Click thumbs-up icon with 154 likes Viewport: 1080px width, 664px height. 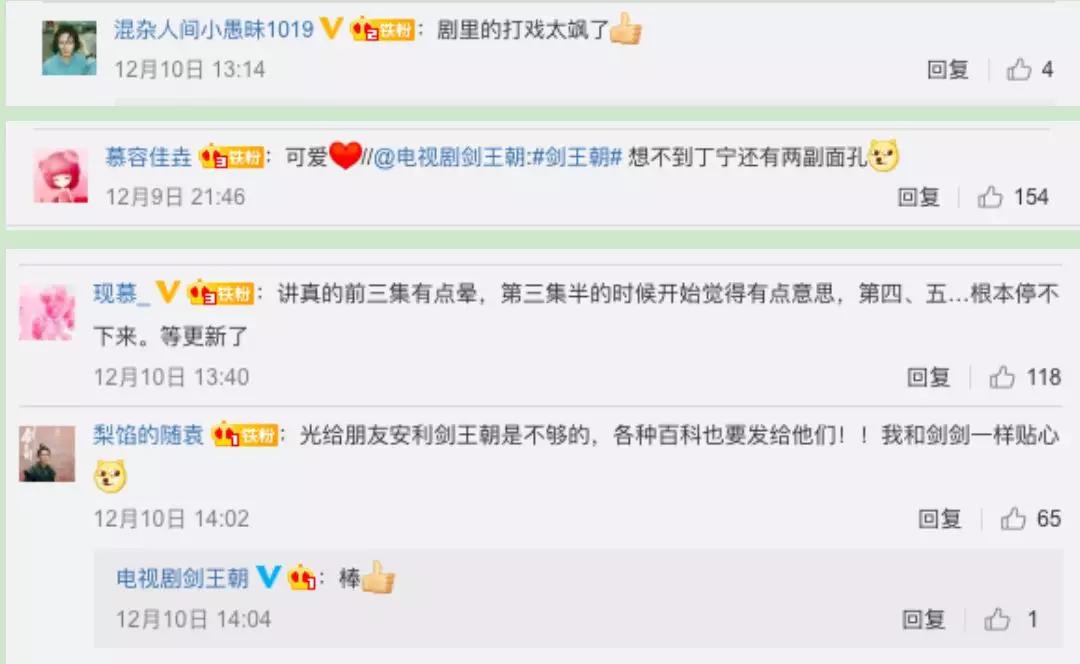point(990,197)
